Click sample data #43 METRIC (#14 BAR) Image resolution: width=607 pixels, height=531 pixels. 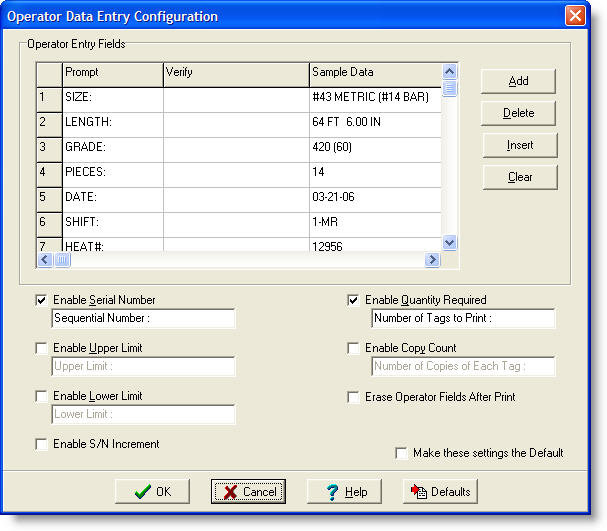click(376, 100)
